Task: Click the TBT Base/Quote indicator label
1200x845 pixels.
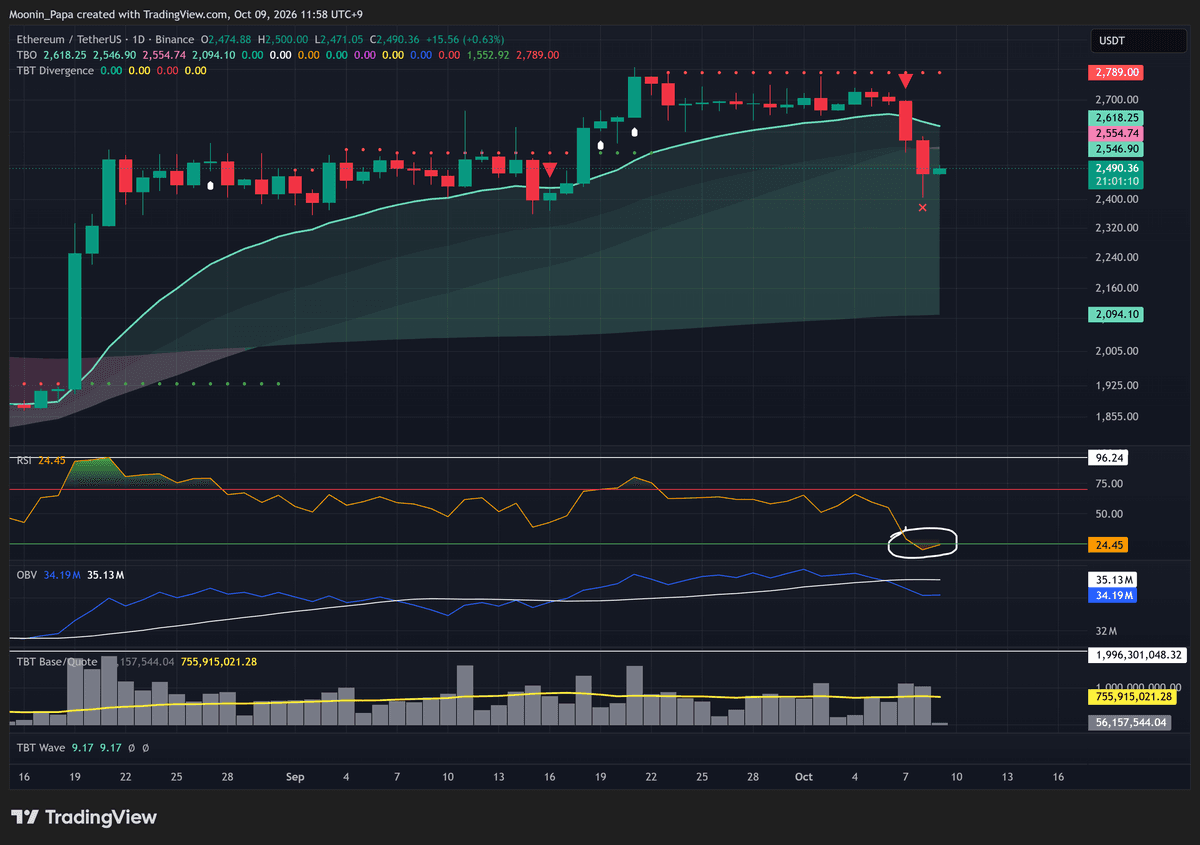Action: coord(59,662)
